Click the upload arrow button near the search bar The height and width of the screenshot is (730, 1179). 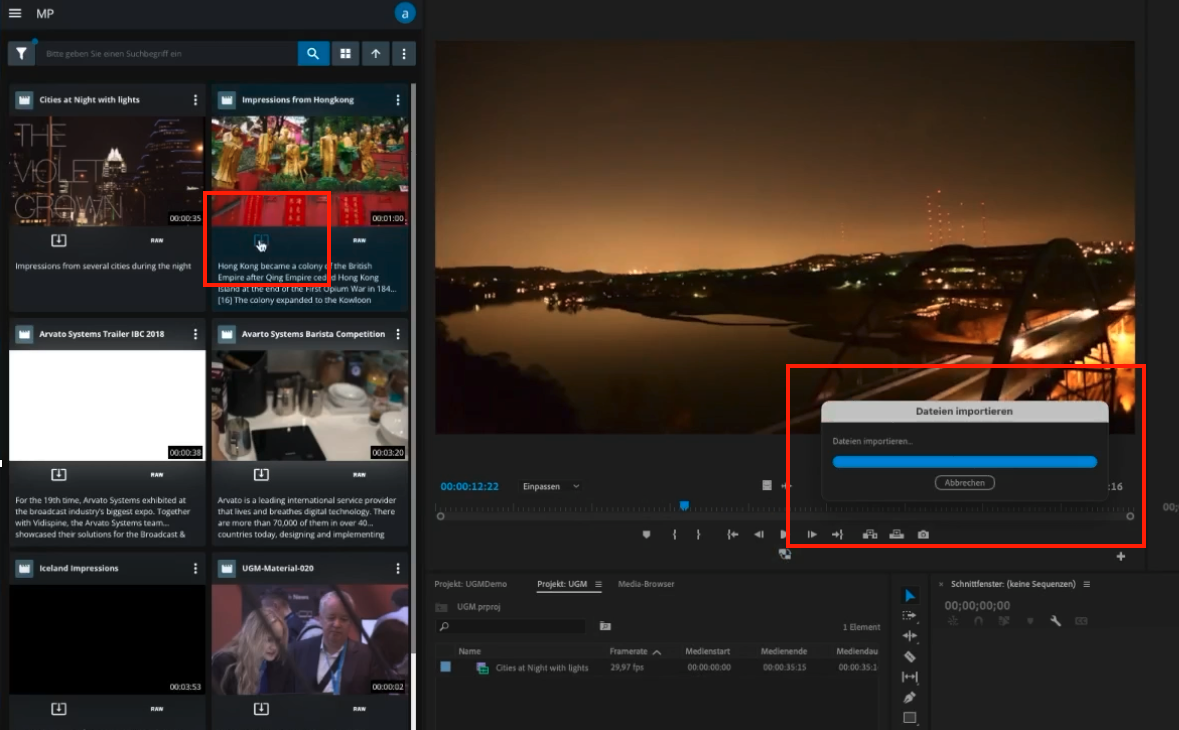[375, 52]
